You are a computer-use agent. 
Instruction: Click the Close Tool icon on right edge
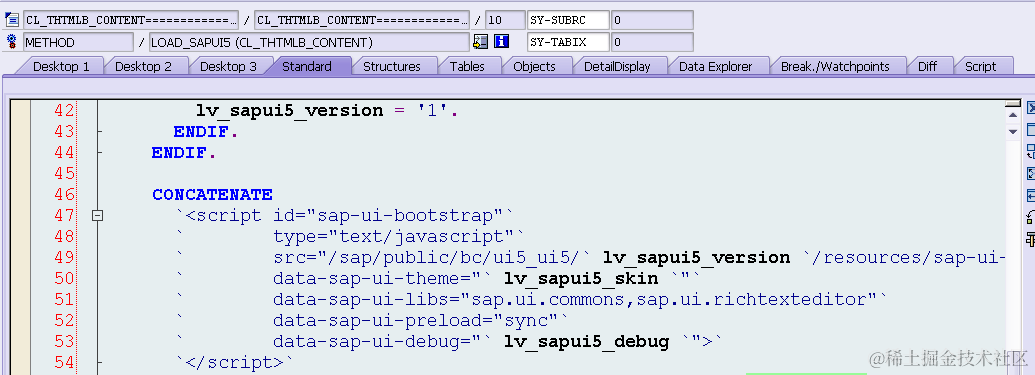coord(1030,108)
